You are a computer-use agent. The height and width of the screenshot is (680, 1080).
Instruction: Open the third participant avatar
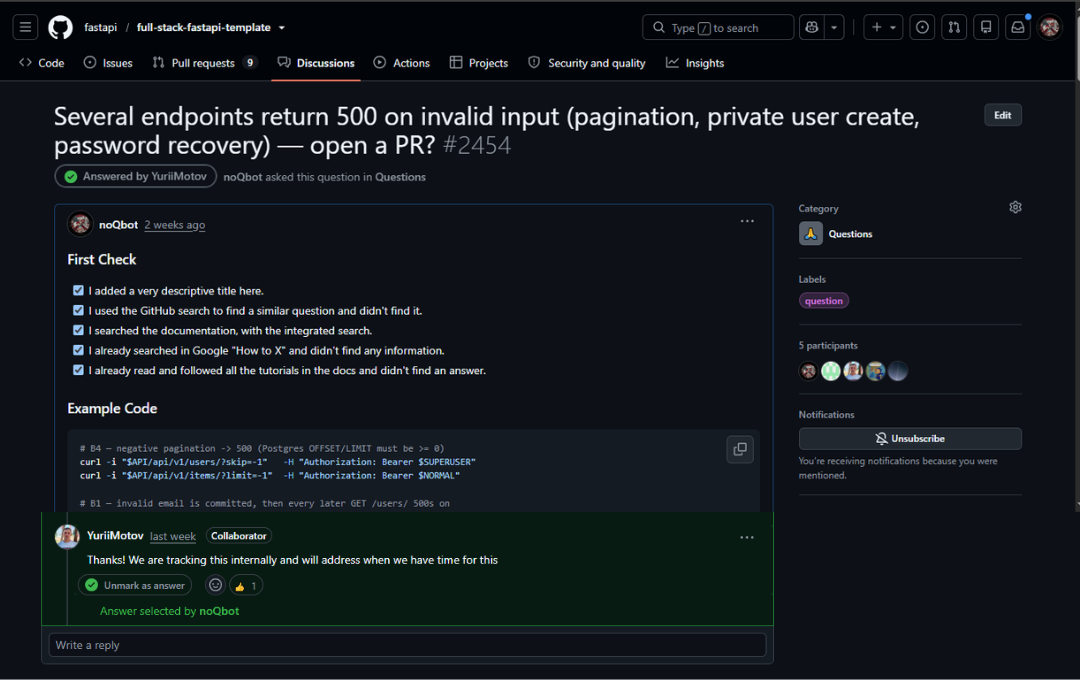click(x=853, y=371)
